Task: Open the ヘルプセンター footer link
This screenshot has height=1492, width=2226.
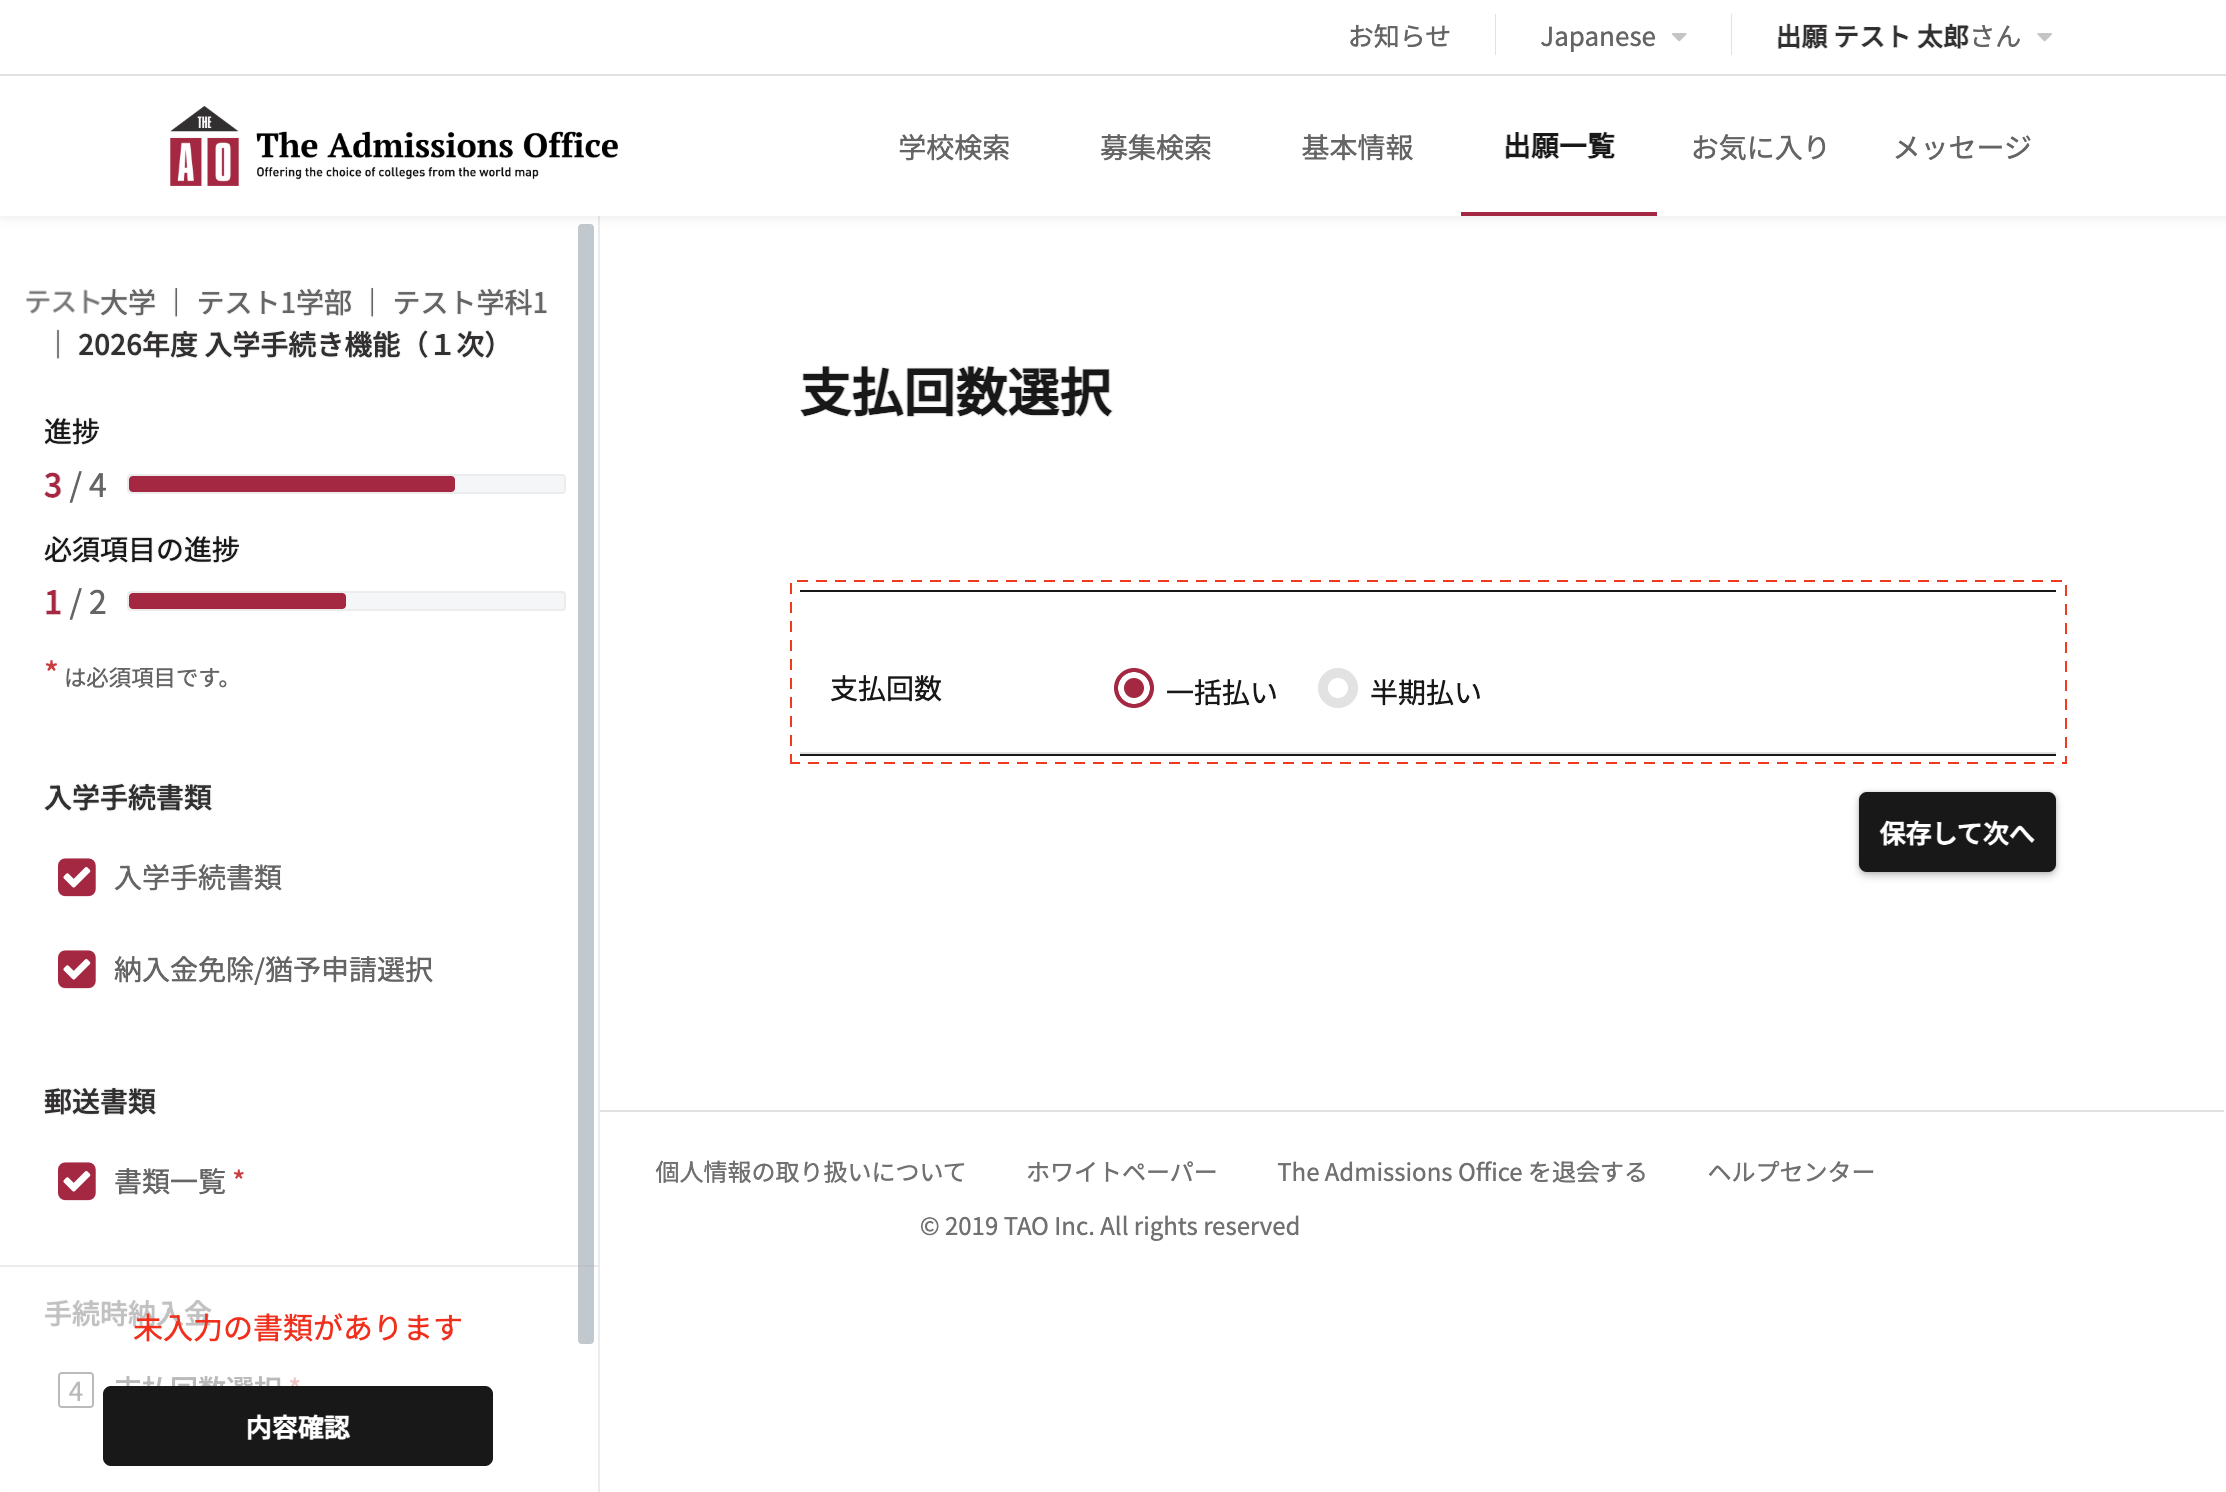Action: 1790,1171
